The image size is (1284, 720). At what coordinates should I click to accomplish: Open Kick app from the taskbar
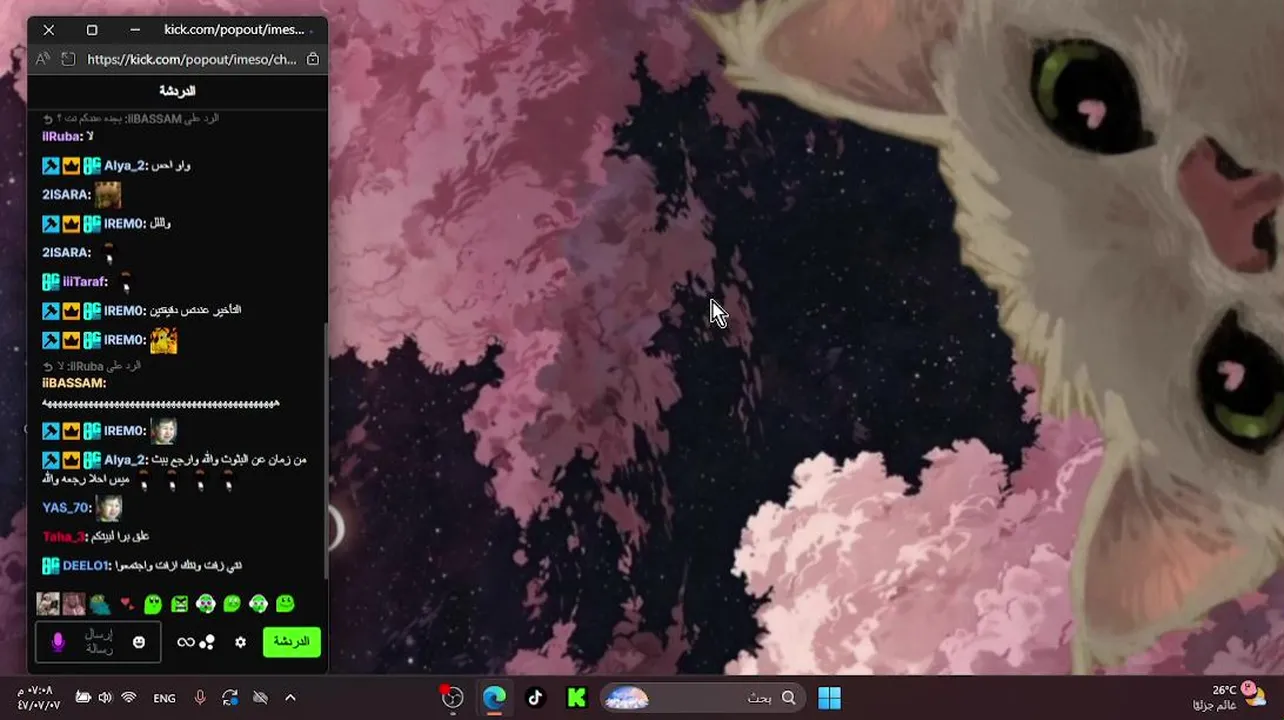click(576, 698)
